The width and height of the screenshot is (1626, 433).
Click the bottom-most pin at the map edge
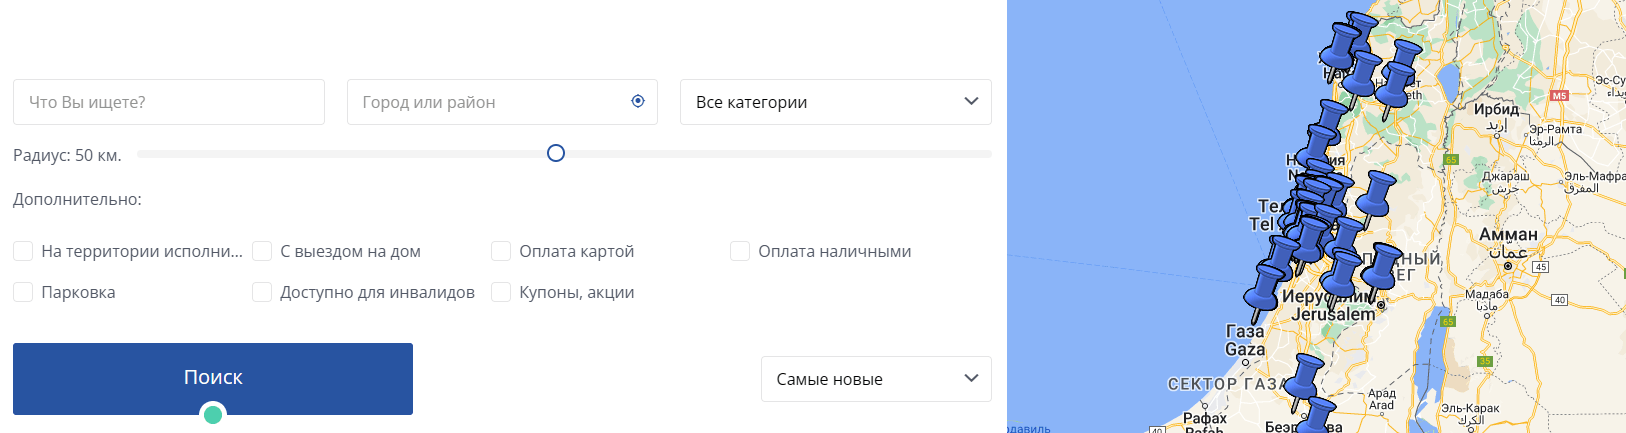(1320, 414)
